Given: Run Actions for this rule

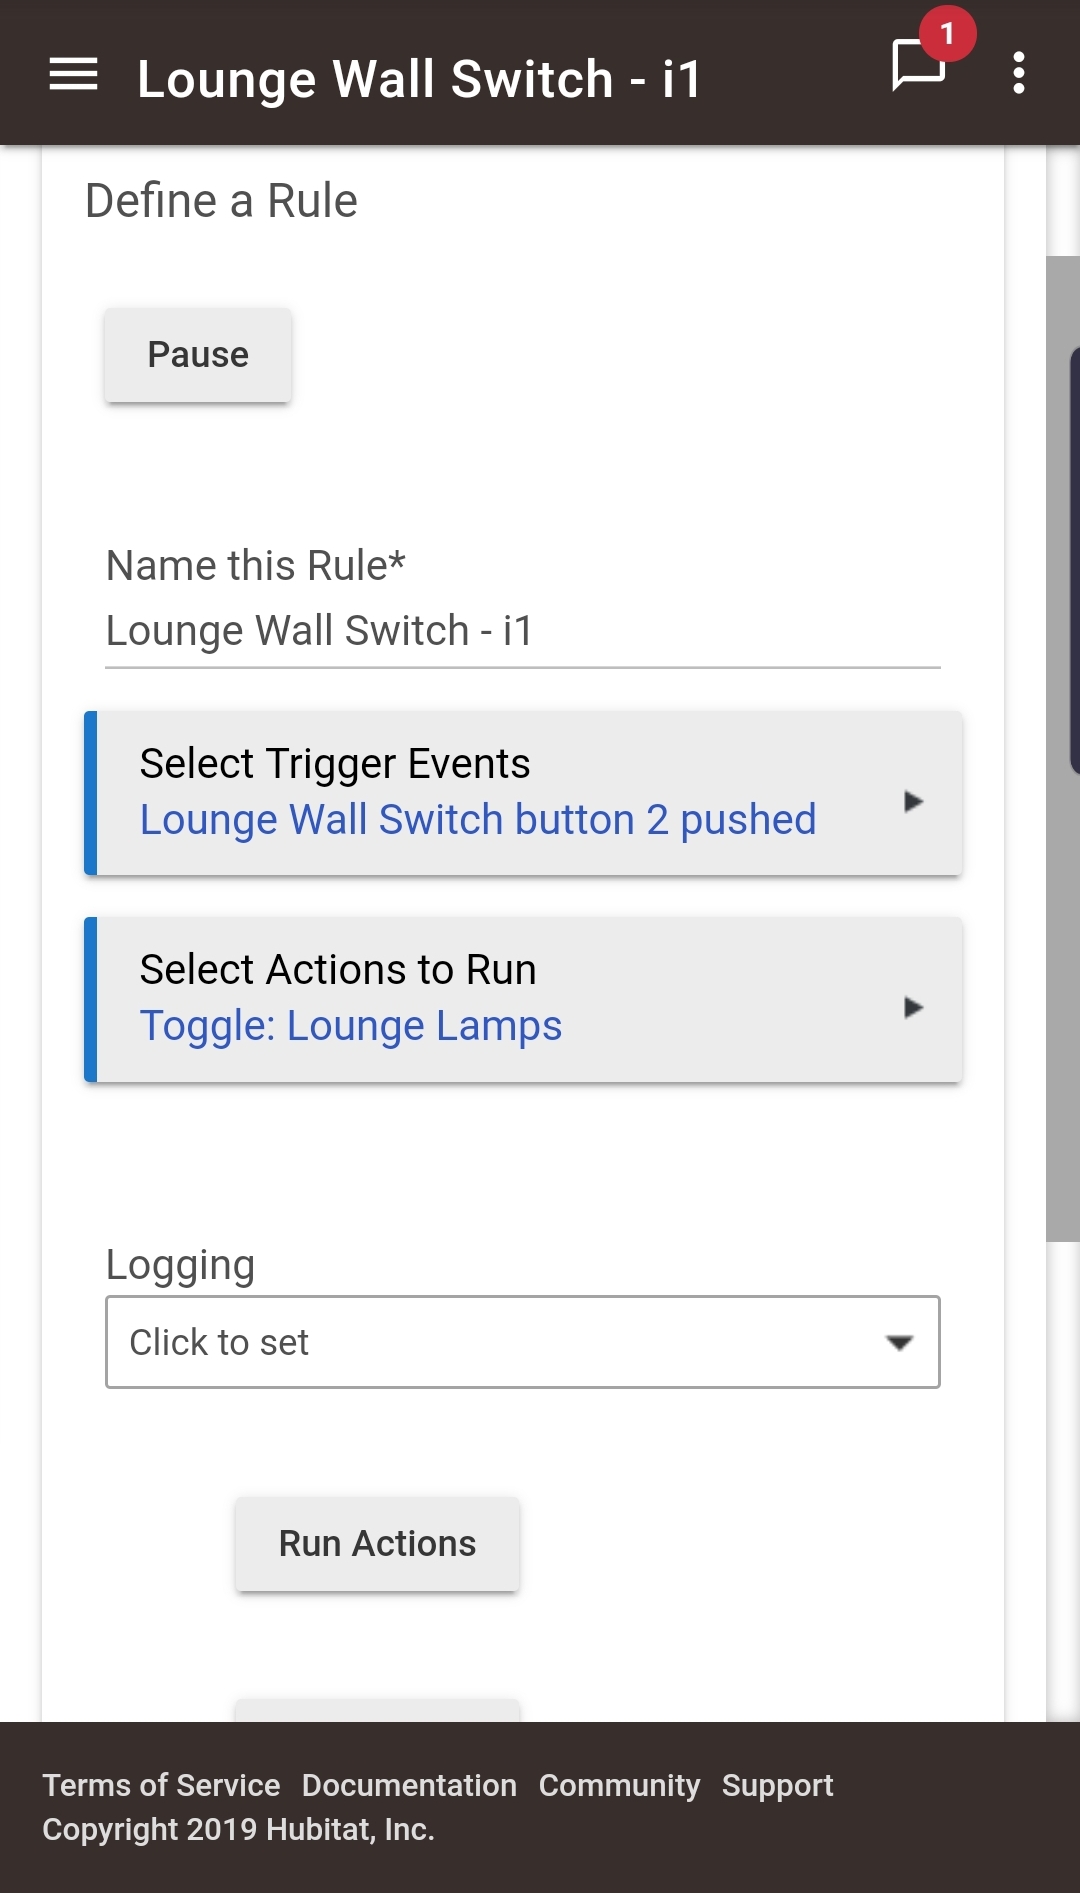Looking at the screenshot, I should click(377, 1543).
